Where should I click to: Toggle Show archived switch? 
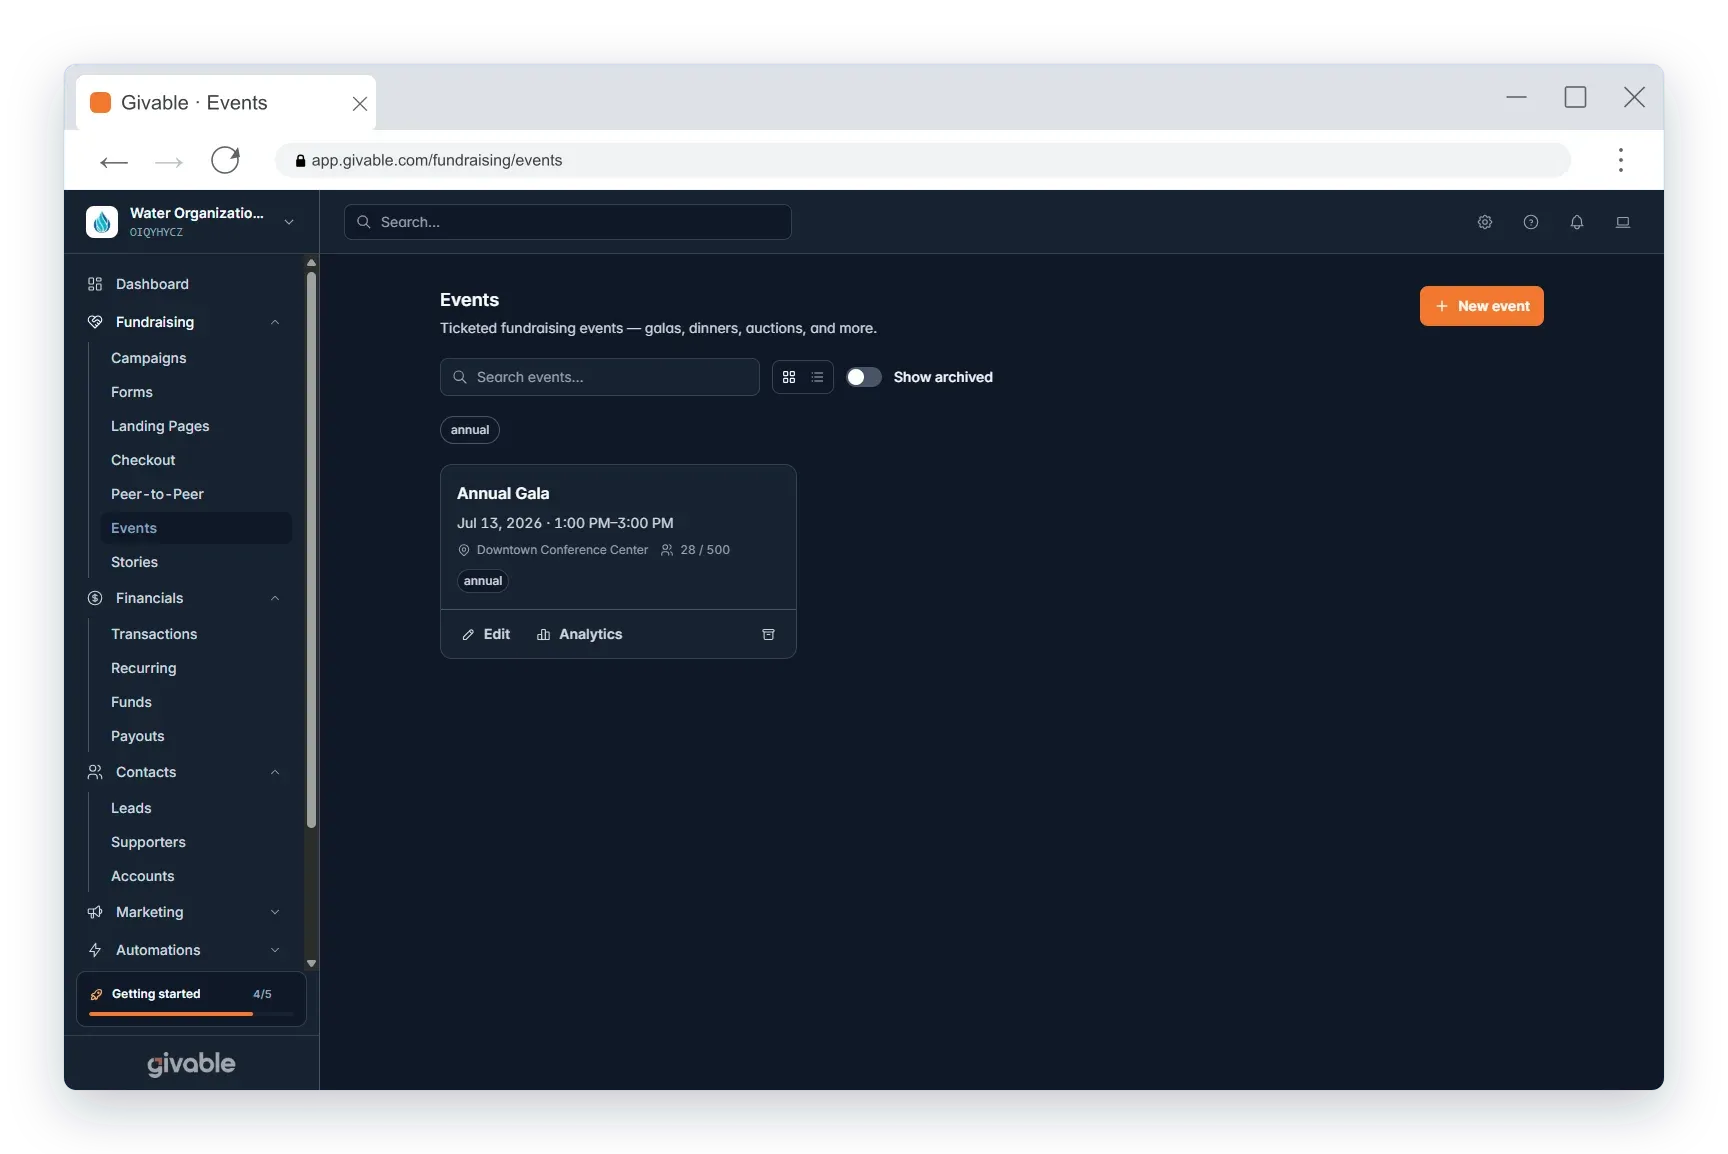[864, 377]
